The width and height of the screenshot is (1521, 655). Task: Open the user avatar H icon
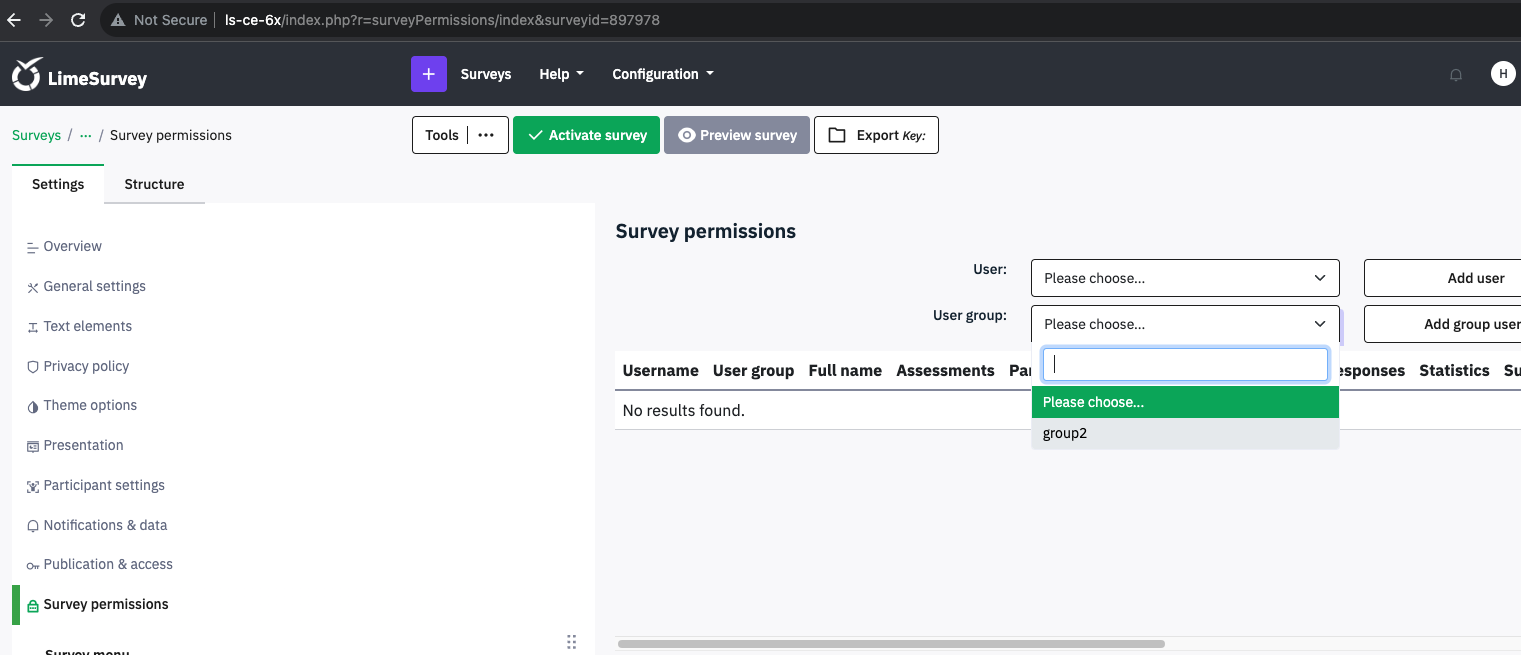coord(1502,74)
